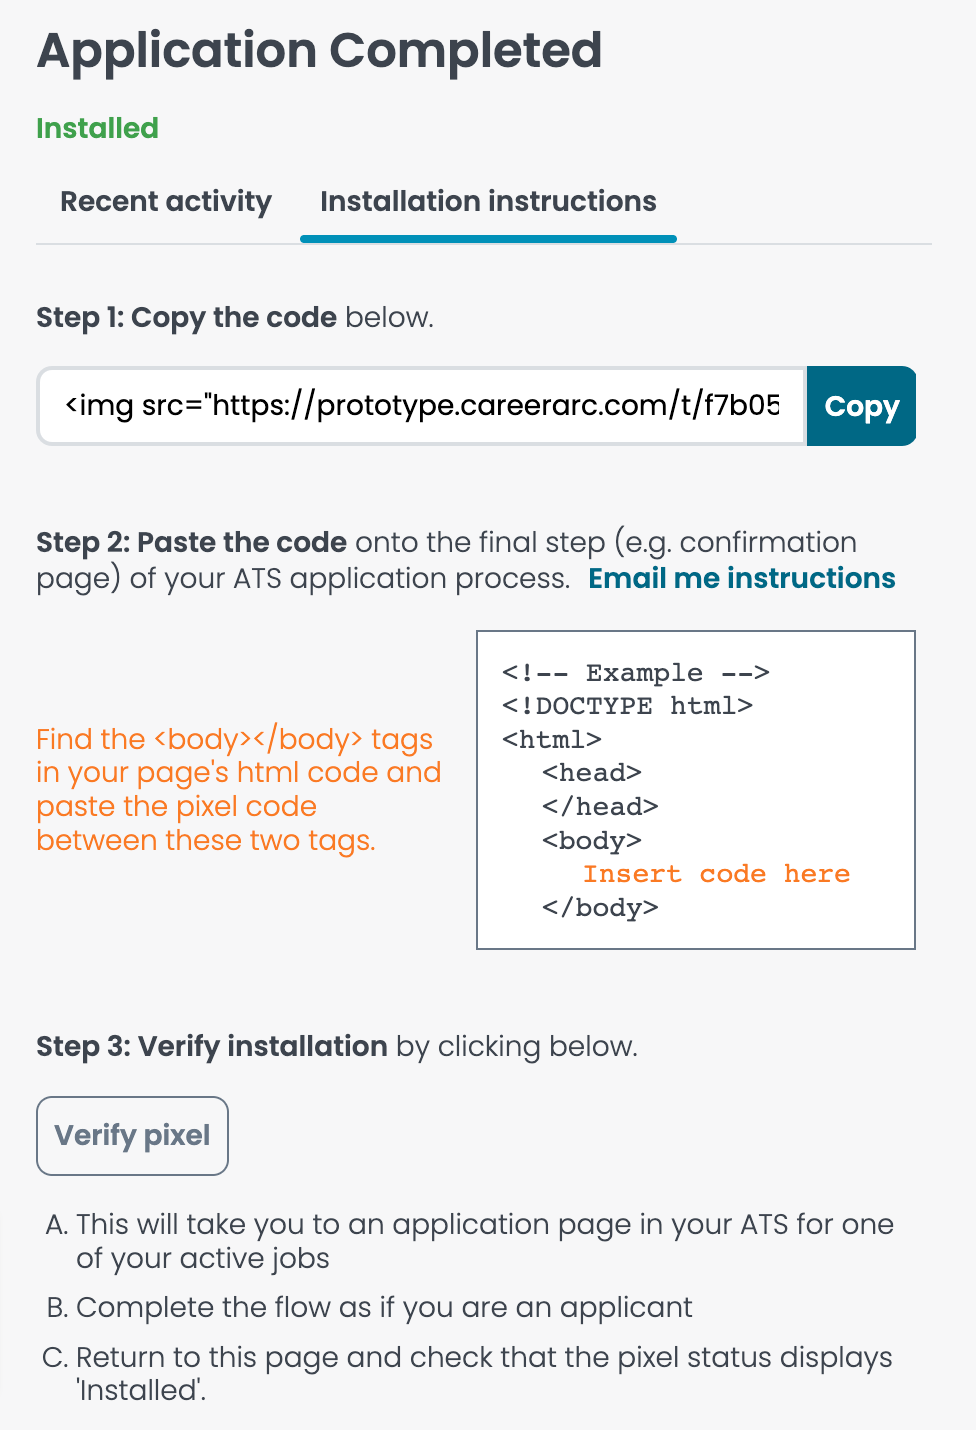Switch to the Recent activity tab
The height and width of the screenshot is (1430, 976).
click(x=166, y=202)
